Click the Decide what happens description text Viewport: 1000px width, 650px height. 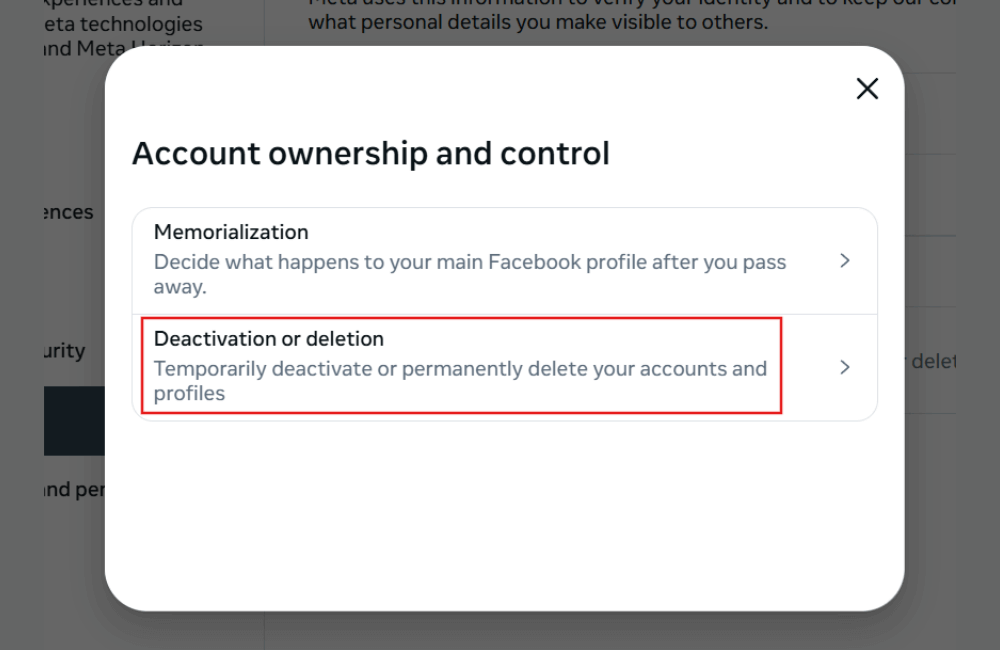coord(470,273)
